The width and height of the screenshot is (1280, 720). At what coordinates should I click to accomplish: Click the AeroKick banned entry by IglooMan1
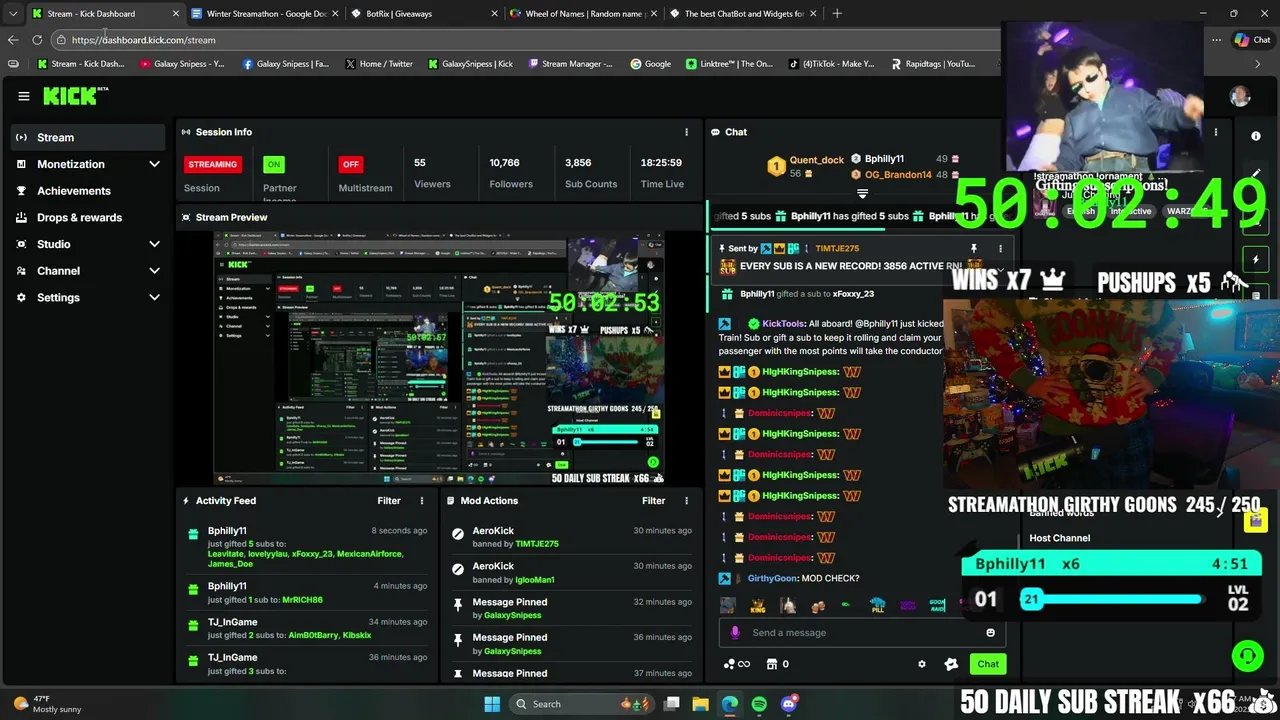coord(571,572)
